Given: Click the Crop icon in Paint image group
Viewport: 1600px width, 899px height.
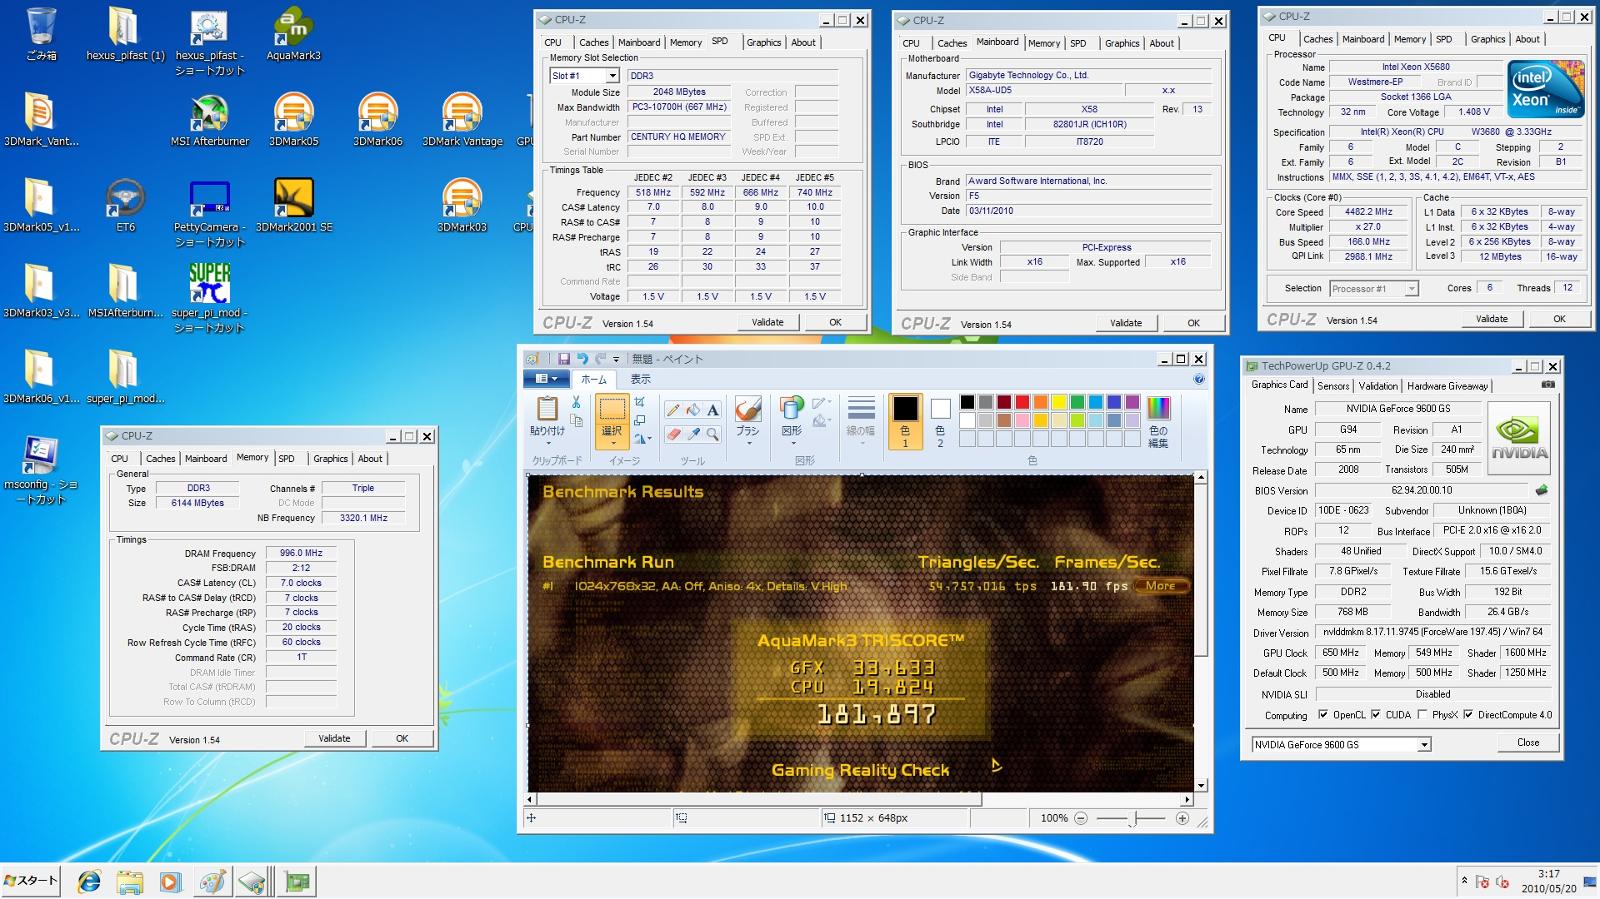Looking at the screenshot, I should tap(639, 402).
